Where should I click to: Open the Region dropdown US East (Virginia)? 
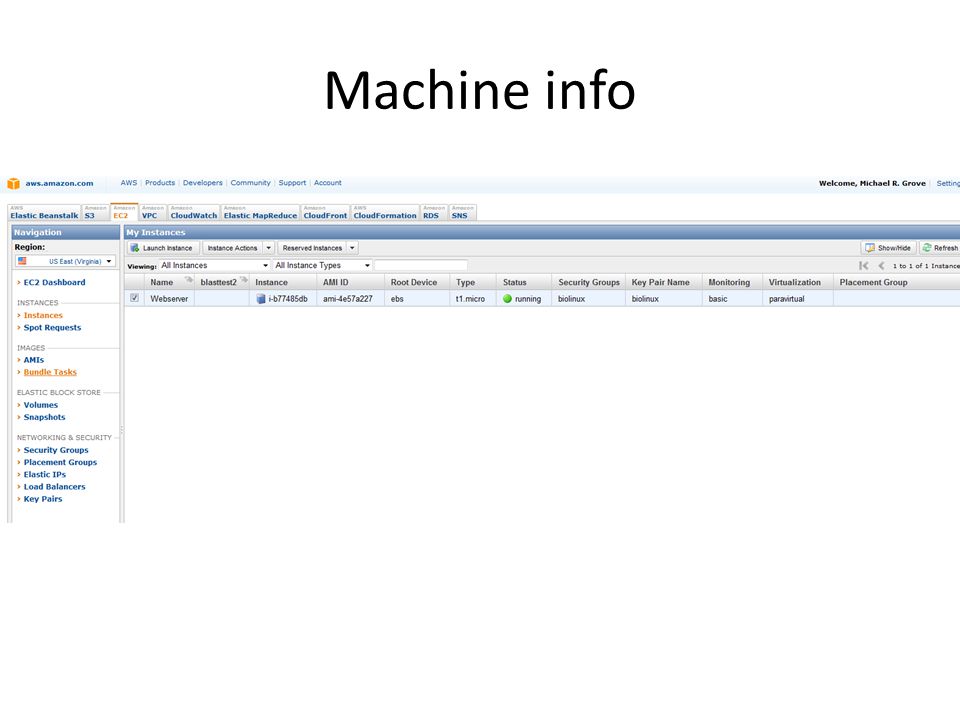(x=65, y=261)
